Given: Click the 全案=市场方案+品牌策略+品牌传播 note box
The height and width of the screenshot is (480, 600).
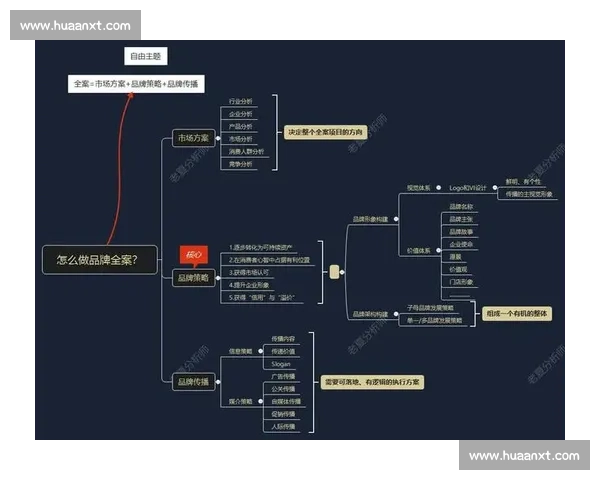Looking at the screenshot, I should pyautogui.click(x=136, y=84).
